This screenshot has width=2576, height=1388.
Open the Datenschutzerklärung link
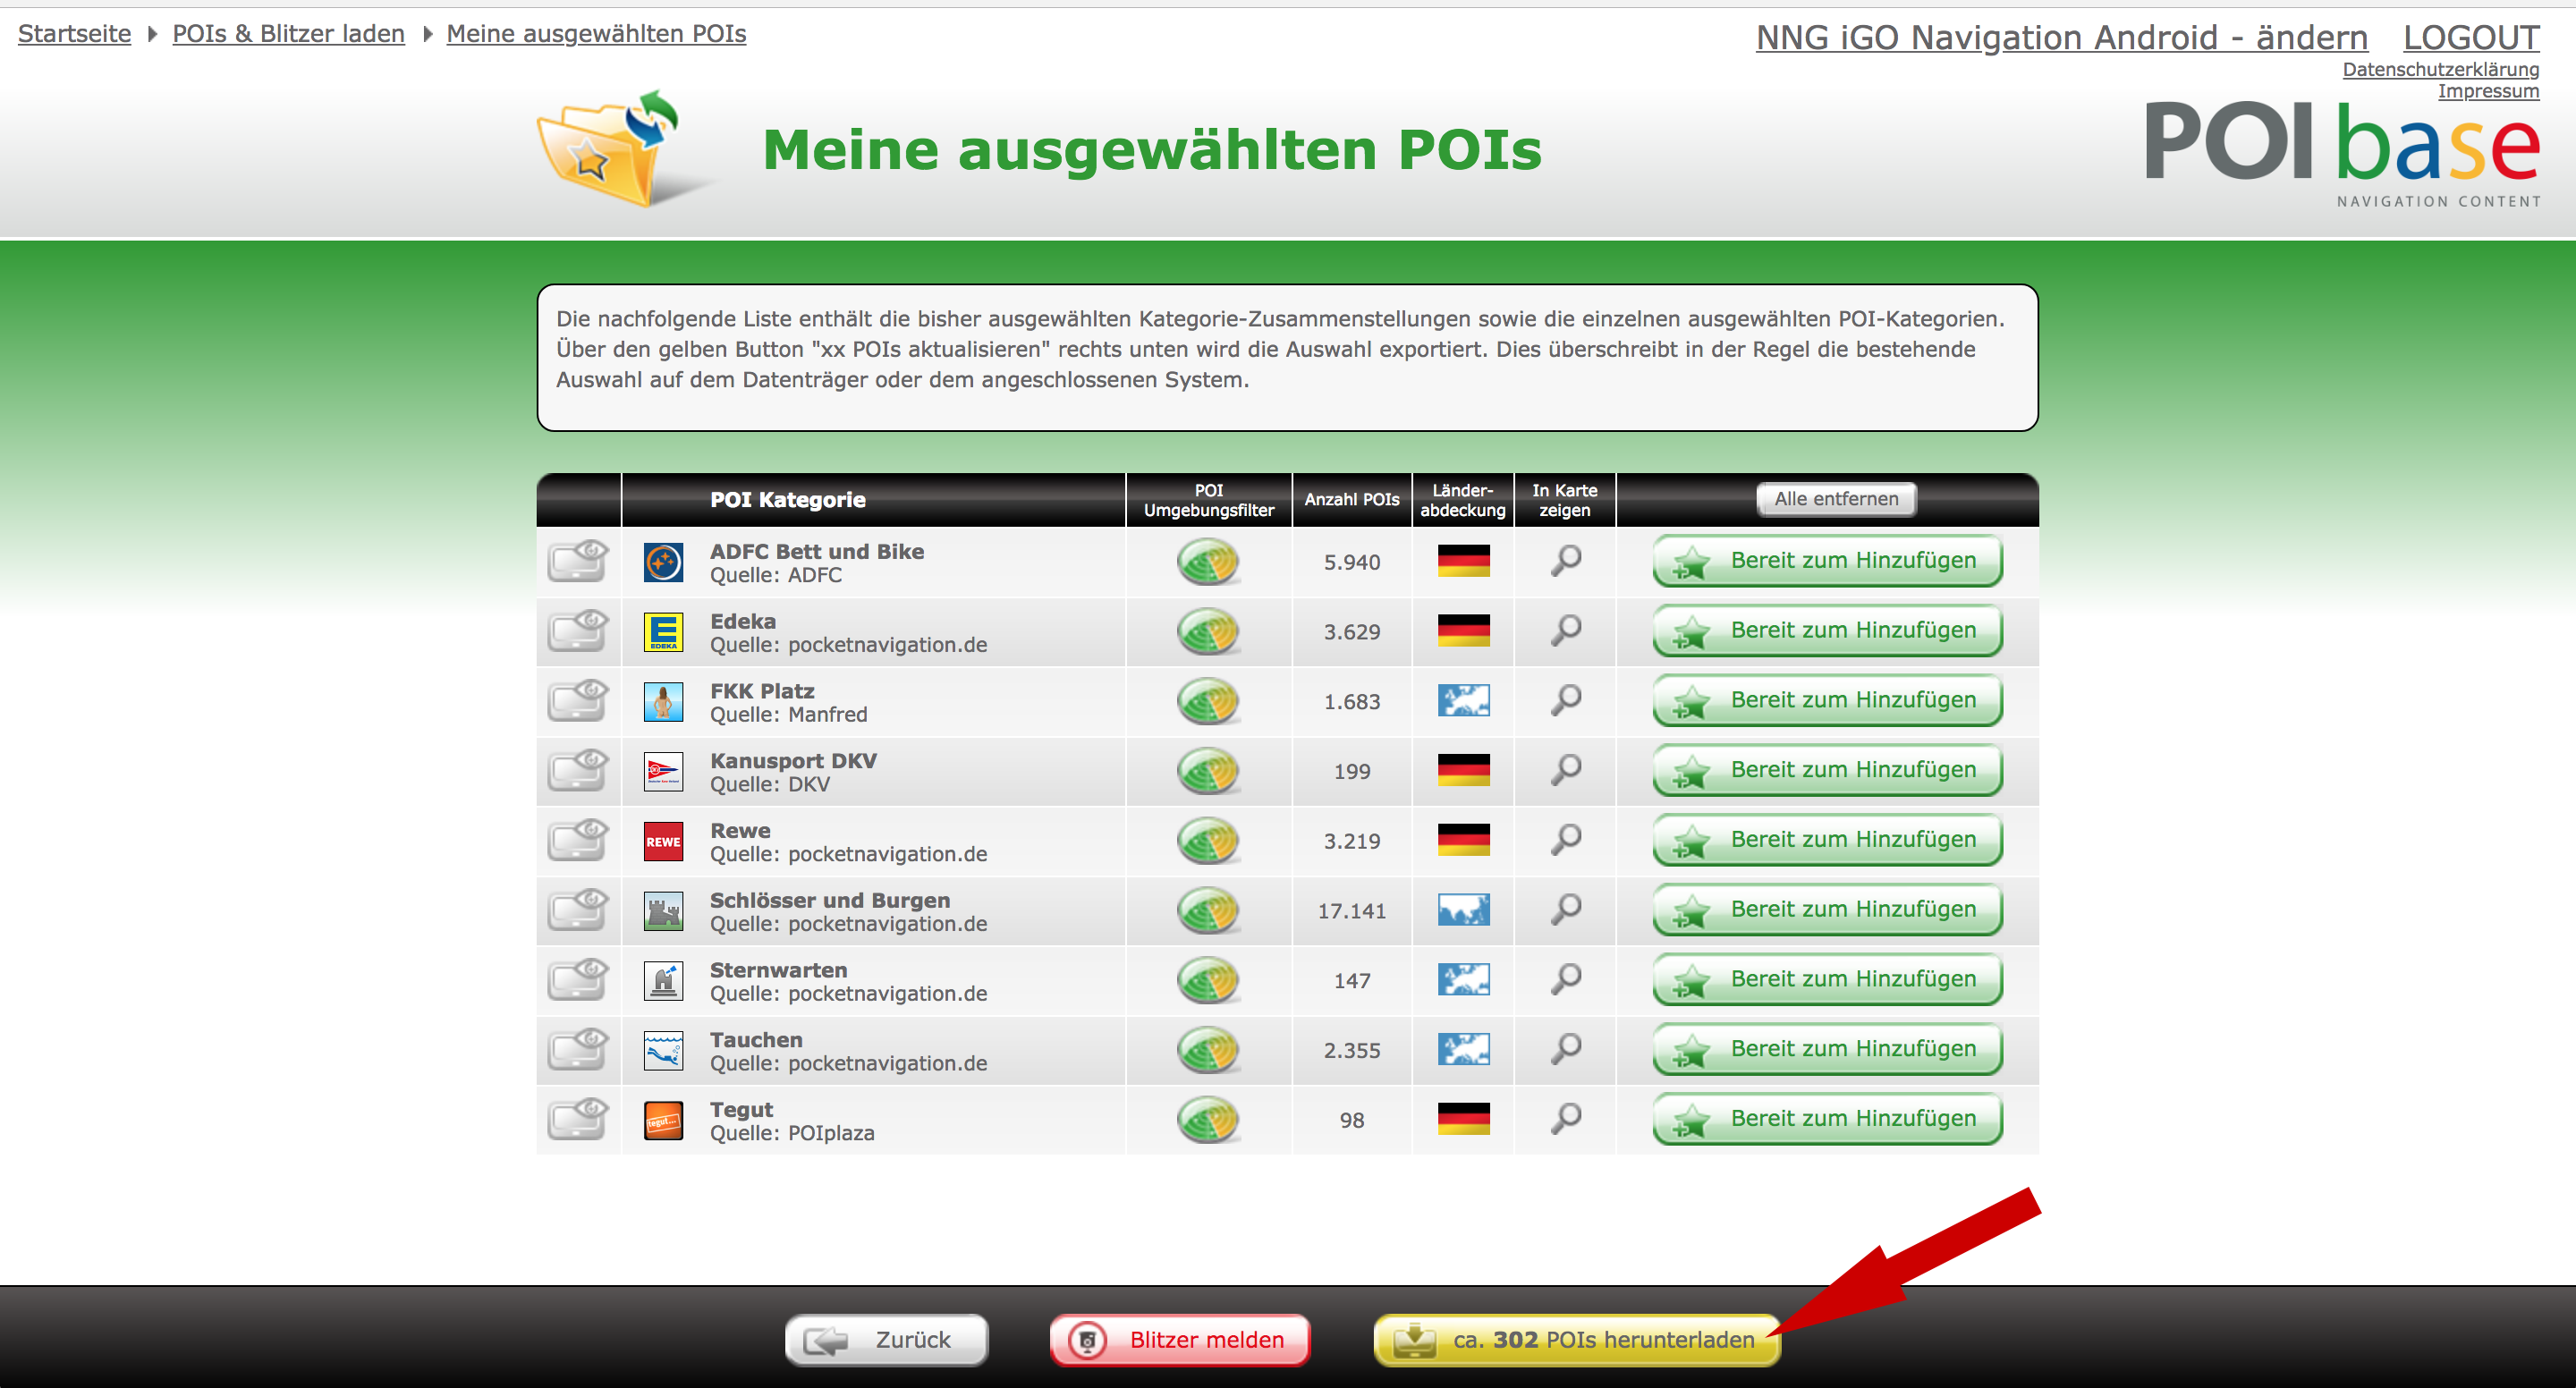point(2440,69)
